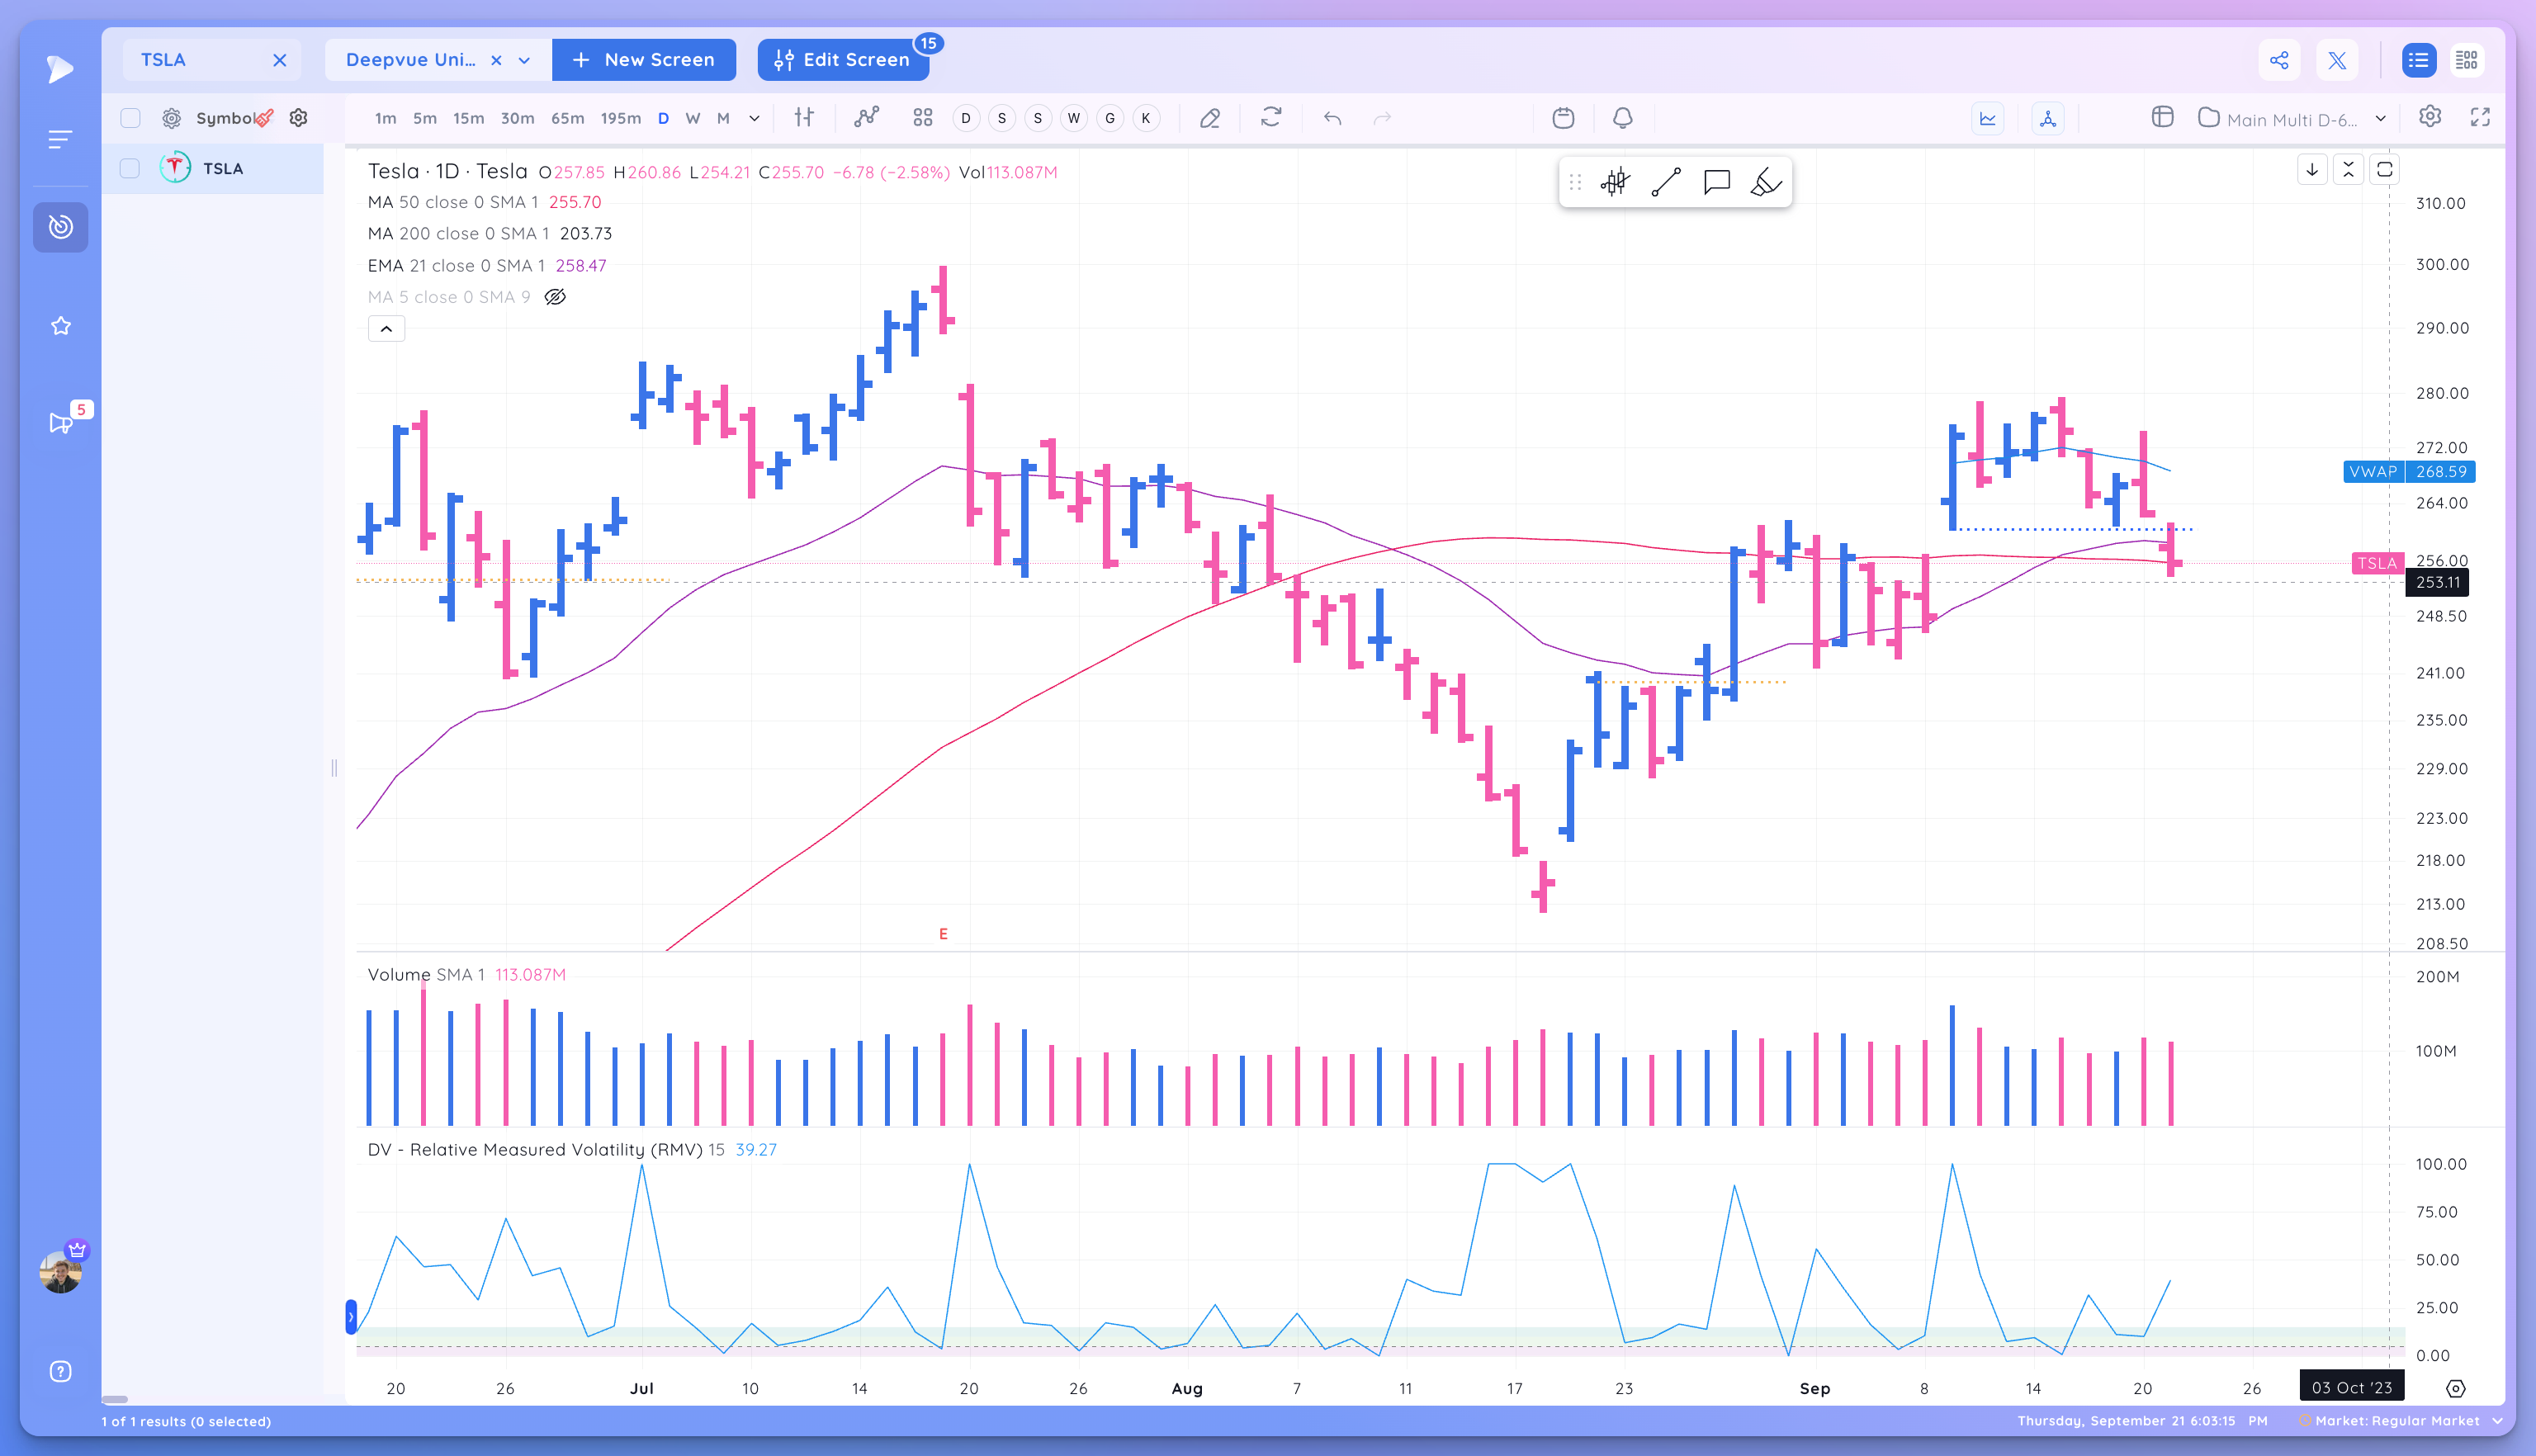The height and width of the screenshot is (1456, 2536).
Task: Select the 15m timeframe
Action: (x=468, y=118)
